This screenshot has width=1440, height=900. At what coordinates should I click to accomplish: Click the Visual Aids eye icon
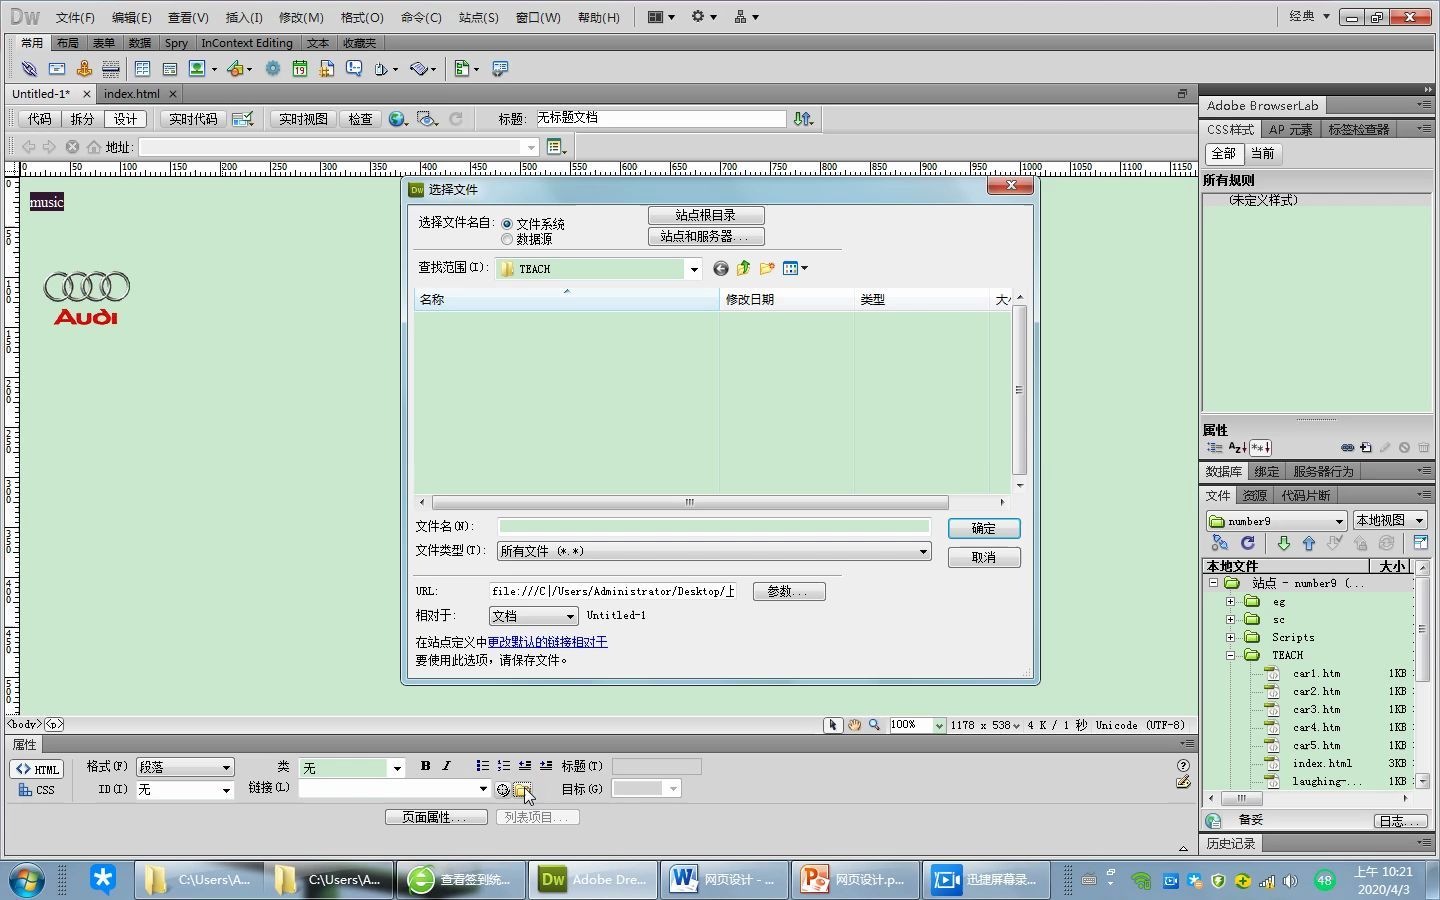[x=427, y=119]
